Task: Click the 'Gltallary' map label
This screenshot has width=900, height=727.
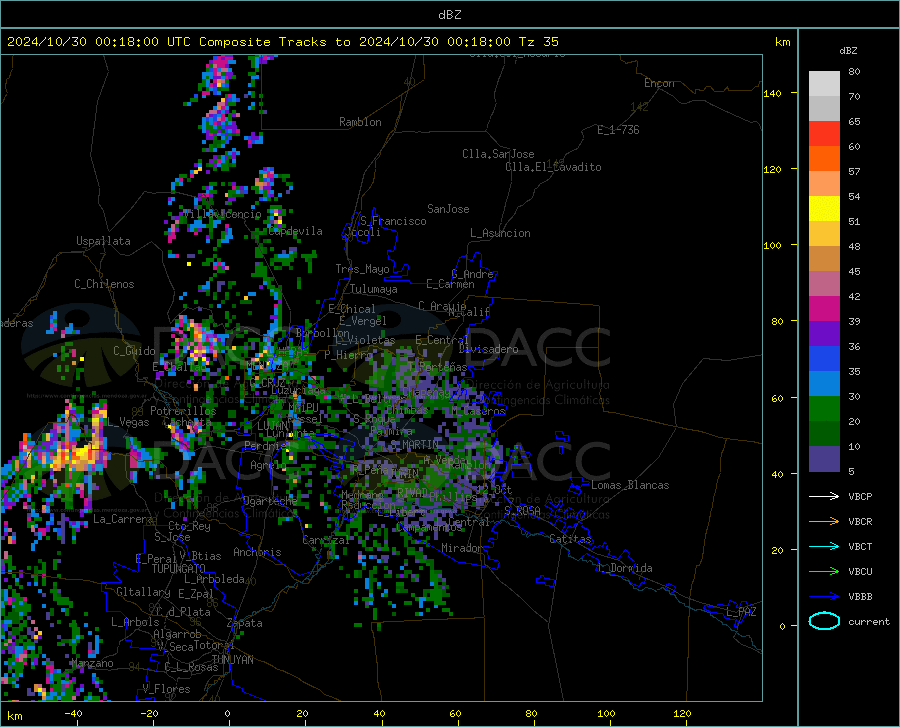Action: coord(143,592)
